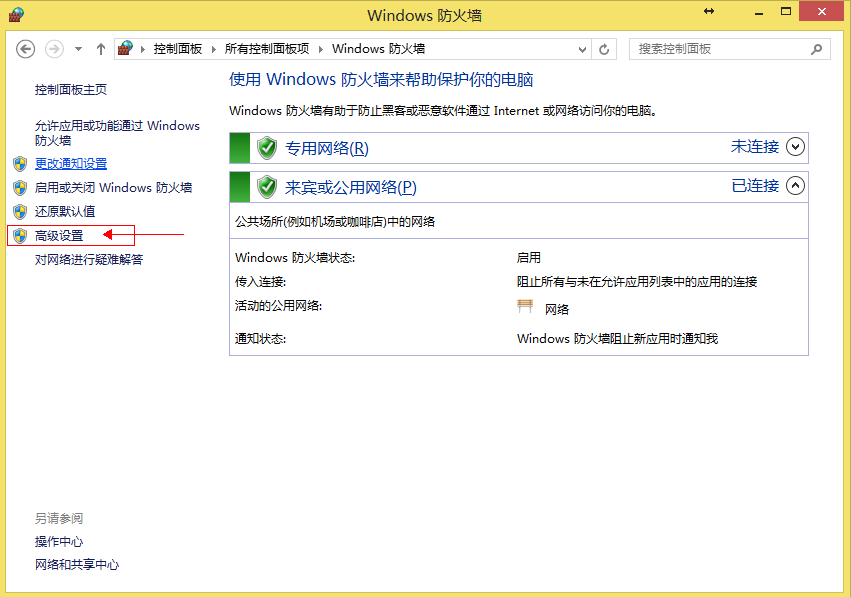Click shield icon beside 高级设置

(20, 236)
